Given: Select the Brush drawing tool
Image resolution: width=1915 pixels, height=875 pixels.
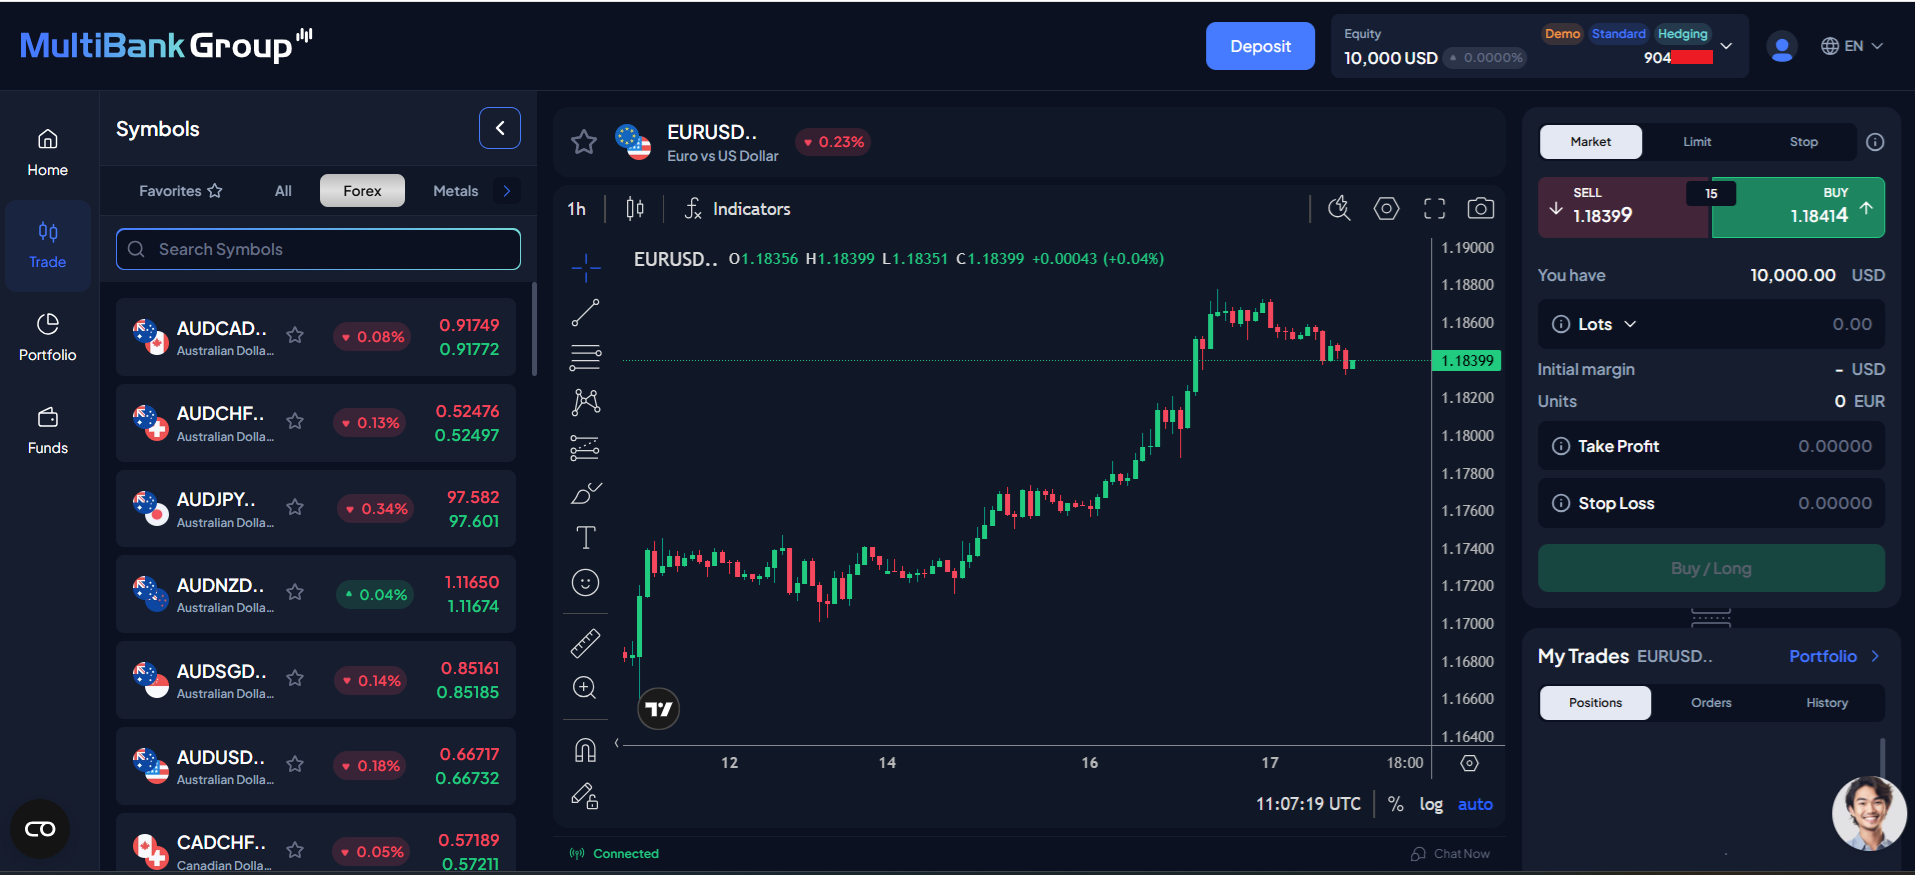Looking at the screenshot, I should pyautogui.click(x=585, y=492).
